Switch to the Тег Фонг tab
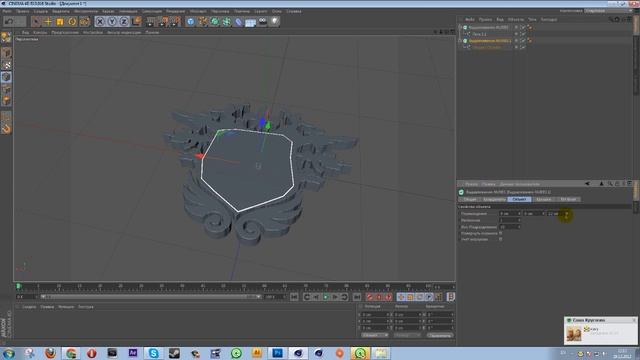 click(x=568, y=199)
